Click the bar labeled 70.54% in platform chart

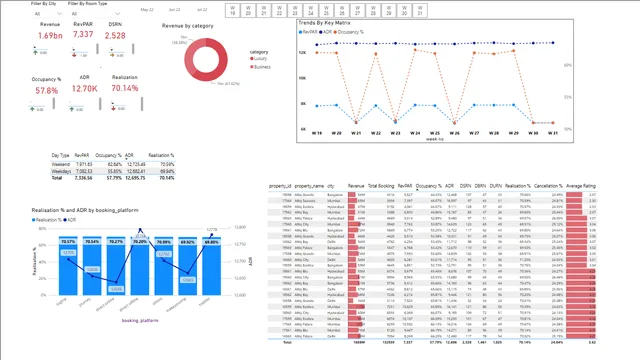(92, 266)
